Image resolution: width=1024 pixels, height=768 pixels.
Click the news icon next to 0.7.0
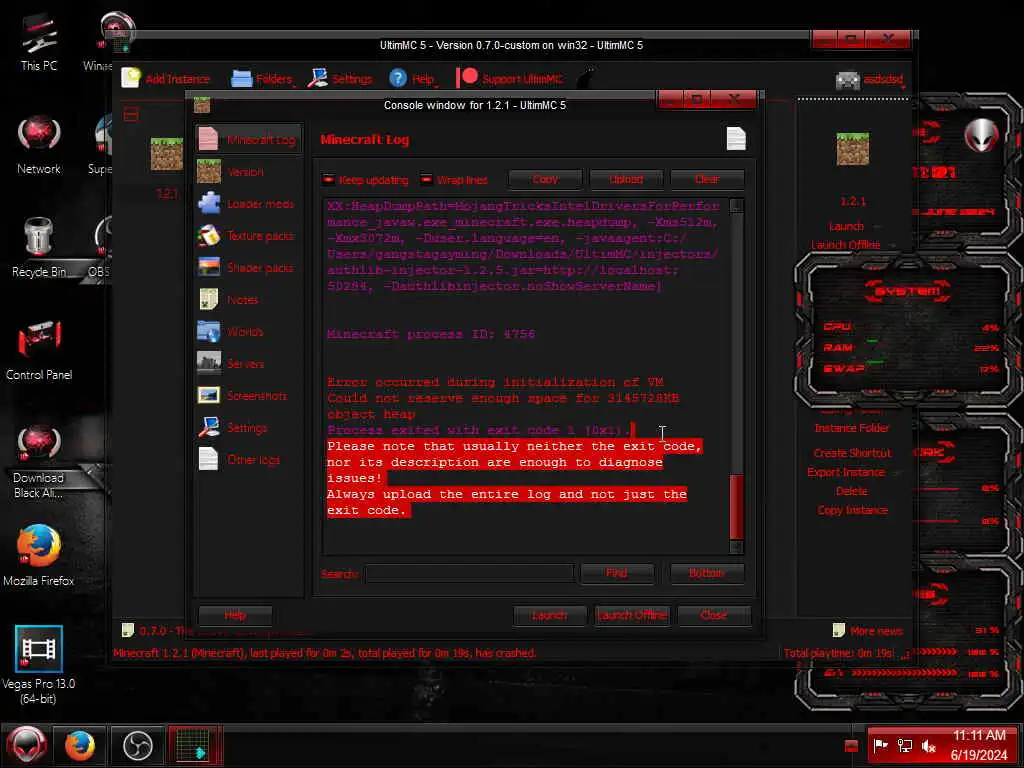point(128,630)
